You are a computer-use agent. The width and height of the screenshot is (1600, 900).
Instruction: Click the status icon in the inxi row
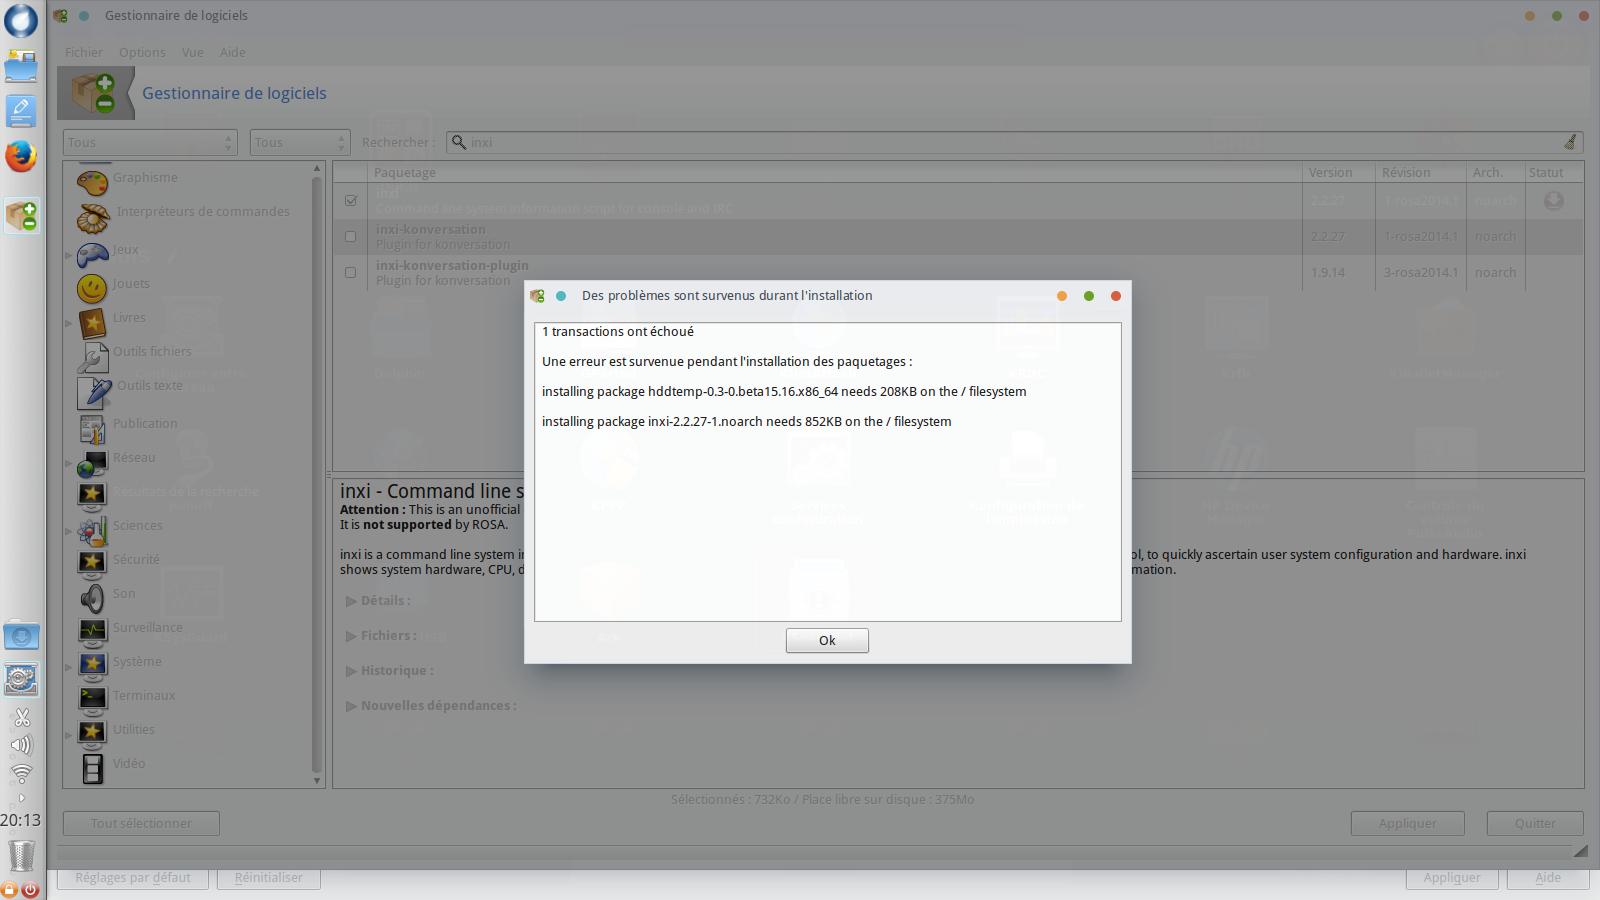(1553, 201)
